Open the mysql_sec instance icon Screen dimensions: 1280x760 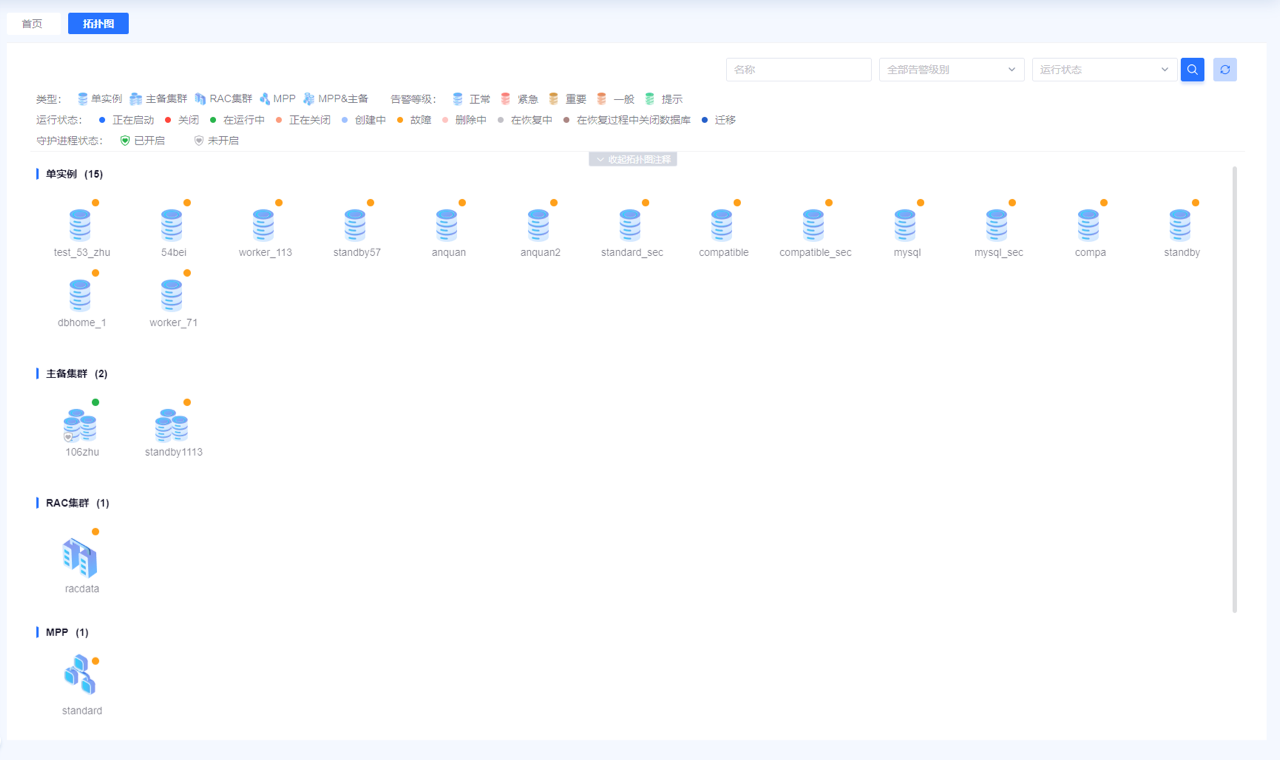click(x=997, y=225)
